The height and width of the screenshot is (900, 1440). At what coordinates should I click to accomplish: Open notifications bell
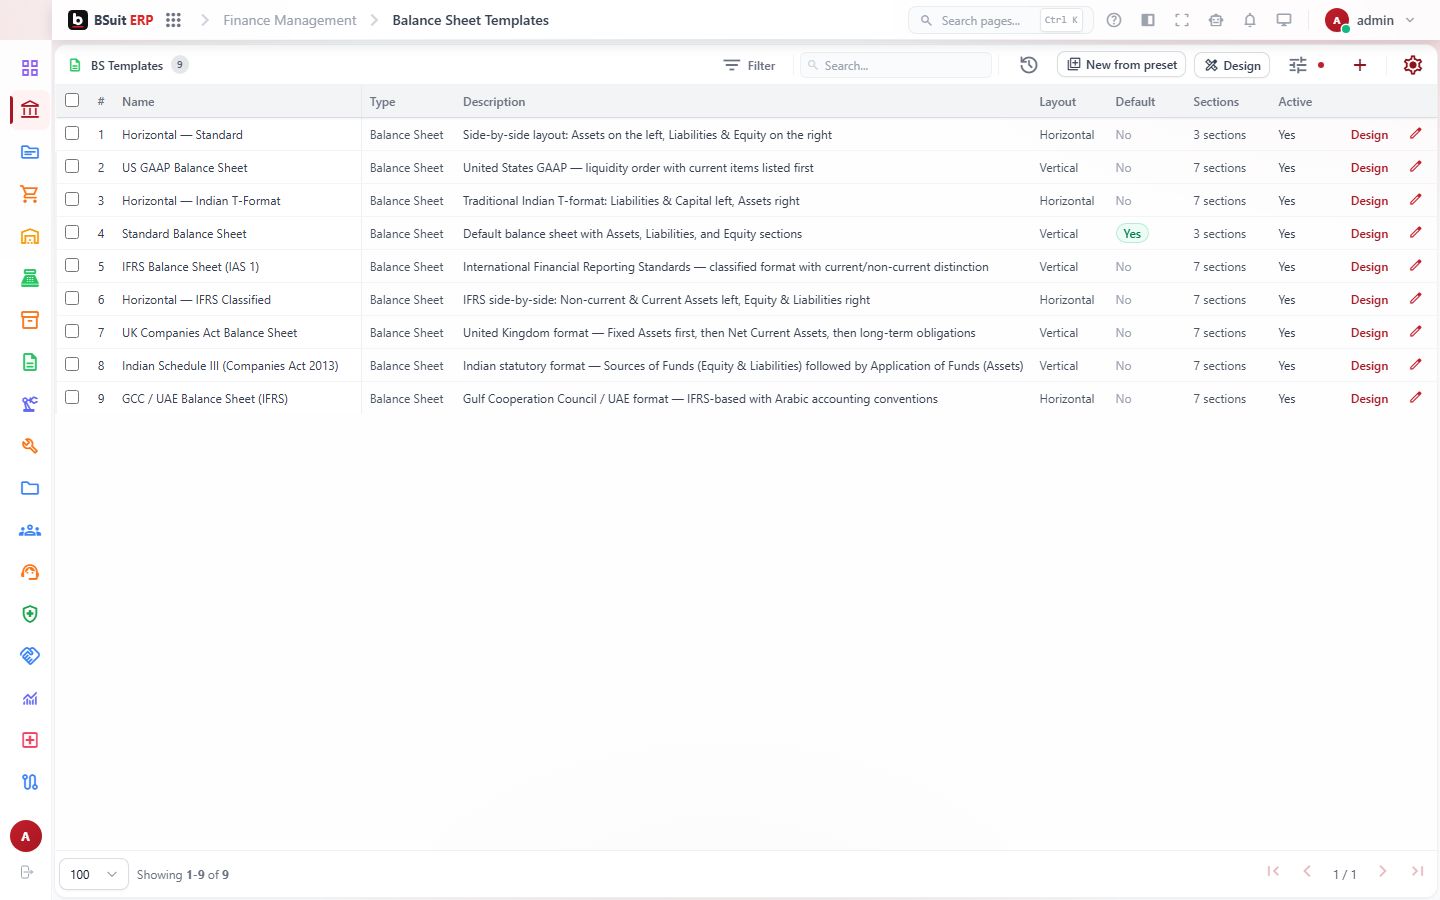1250,20
